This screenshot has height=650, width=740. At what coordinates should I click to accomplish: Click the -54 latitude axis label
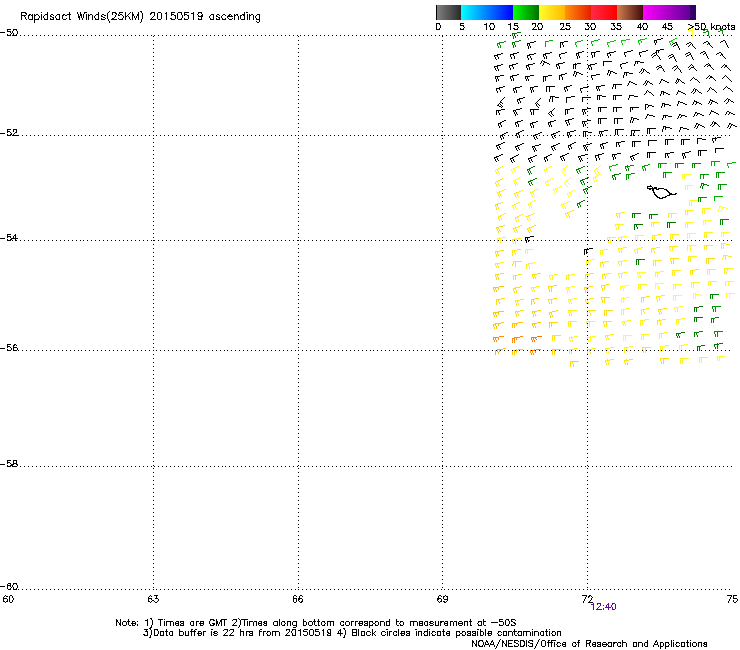point(9,238)
